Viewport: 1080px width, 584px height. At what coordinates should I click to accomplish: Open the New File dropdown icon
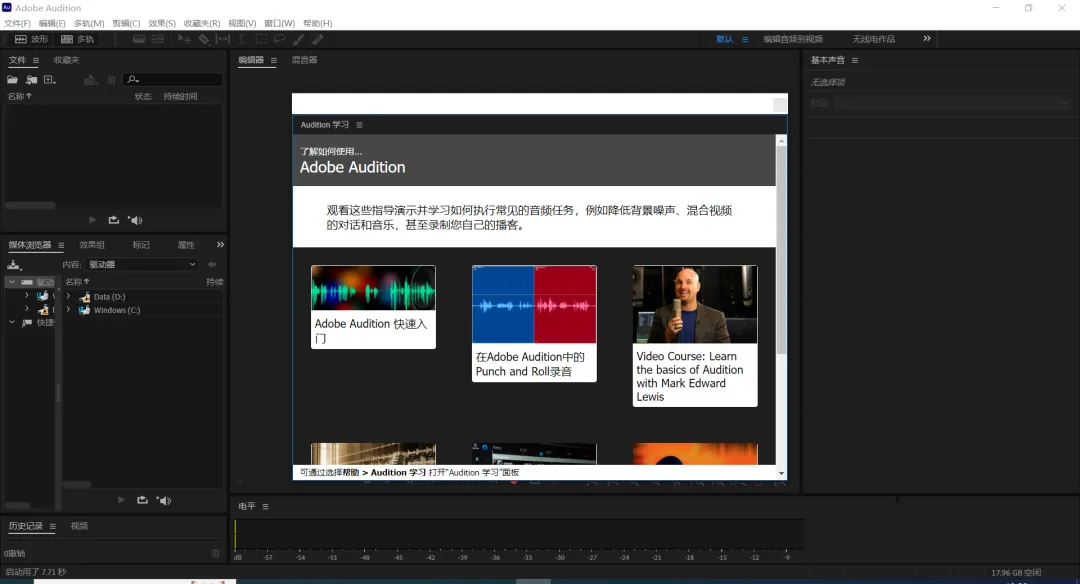[x=50, y=80]
